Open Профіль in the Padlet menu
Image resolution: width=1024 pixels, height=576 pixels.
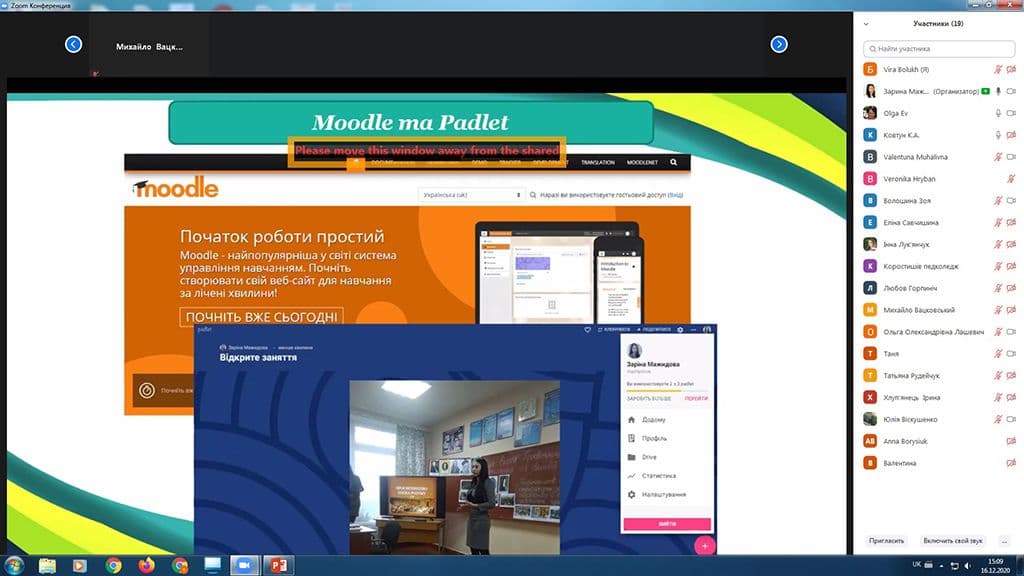point(654,438)
